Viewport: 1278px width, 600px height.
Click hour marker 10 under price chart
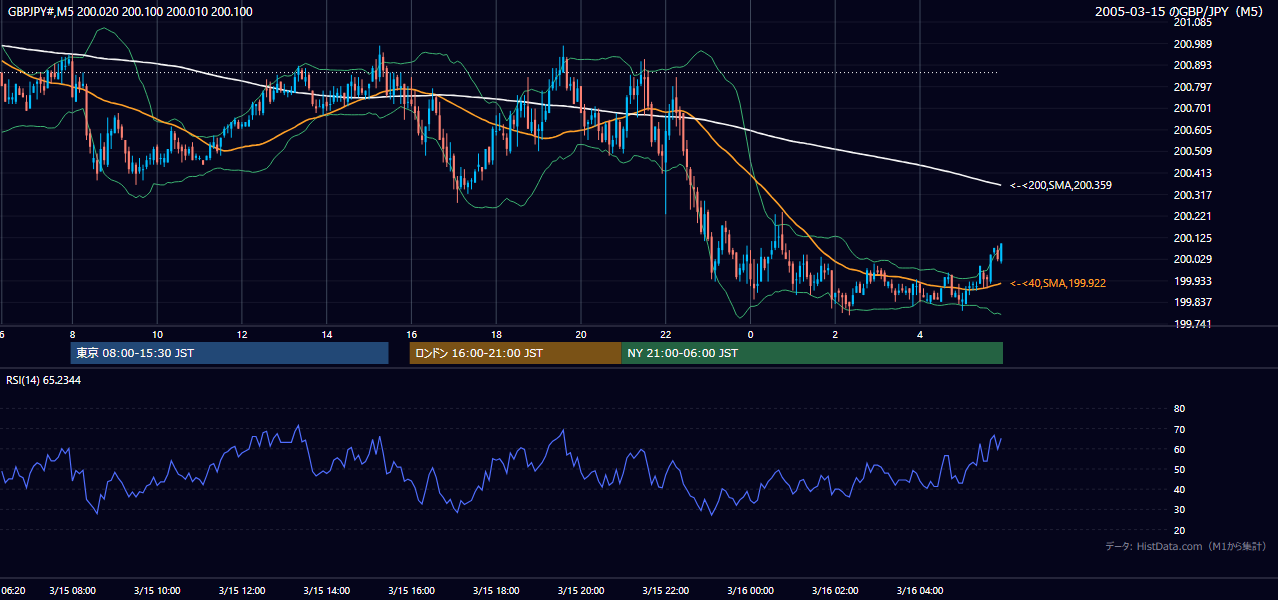tap(157, 334)
